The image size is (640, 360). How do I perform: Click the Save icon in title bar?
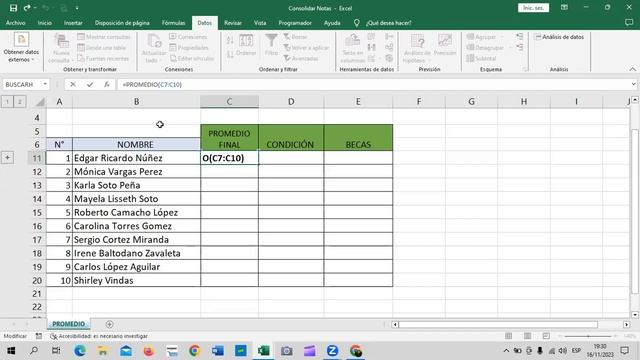pos(13,8)
